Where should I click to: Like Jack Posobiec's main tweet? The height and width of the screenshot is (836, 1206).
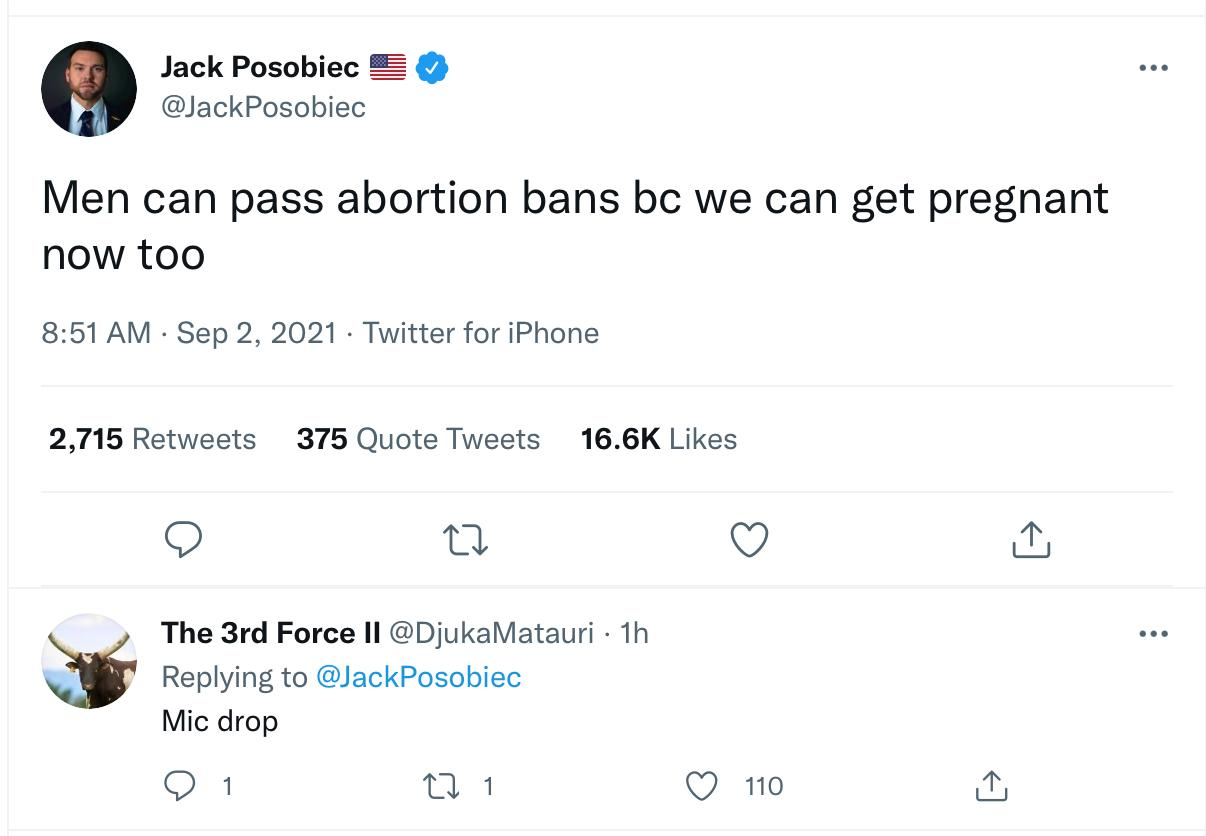click(x=750, y=540)
